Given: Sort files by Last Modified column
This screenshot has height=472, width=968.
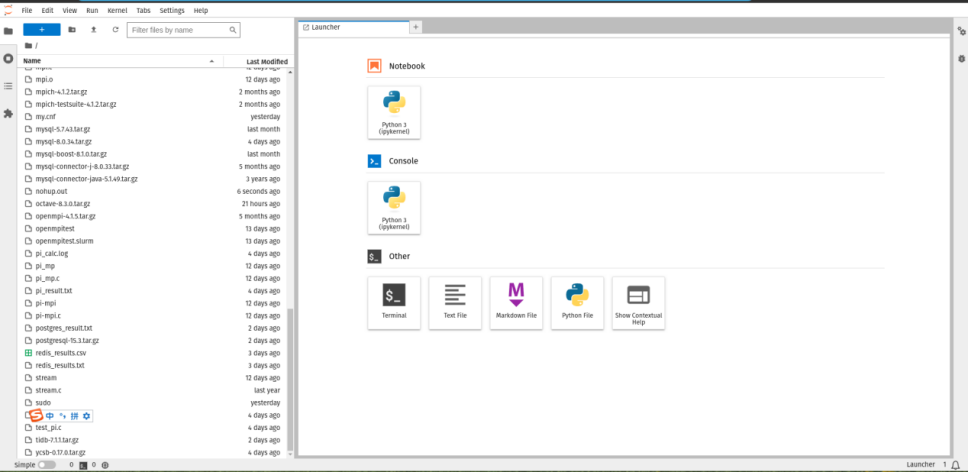Looking at the screenshot, I should [x=267, y=62].
